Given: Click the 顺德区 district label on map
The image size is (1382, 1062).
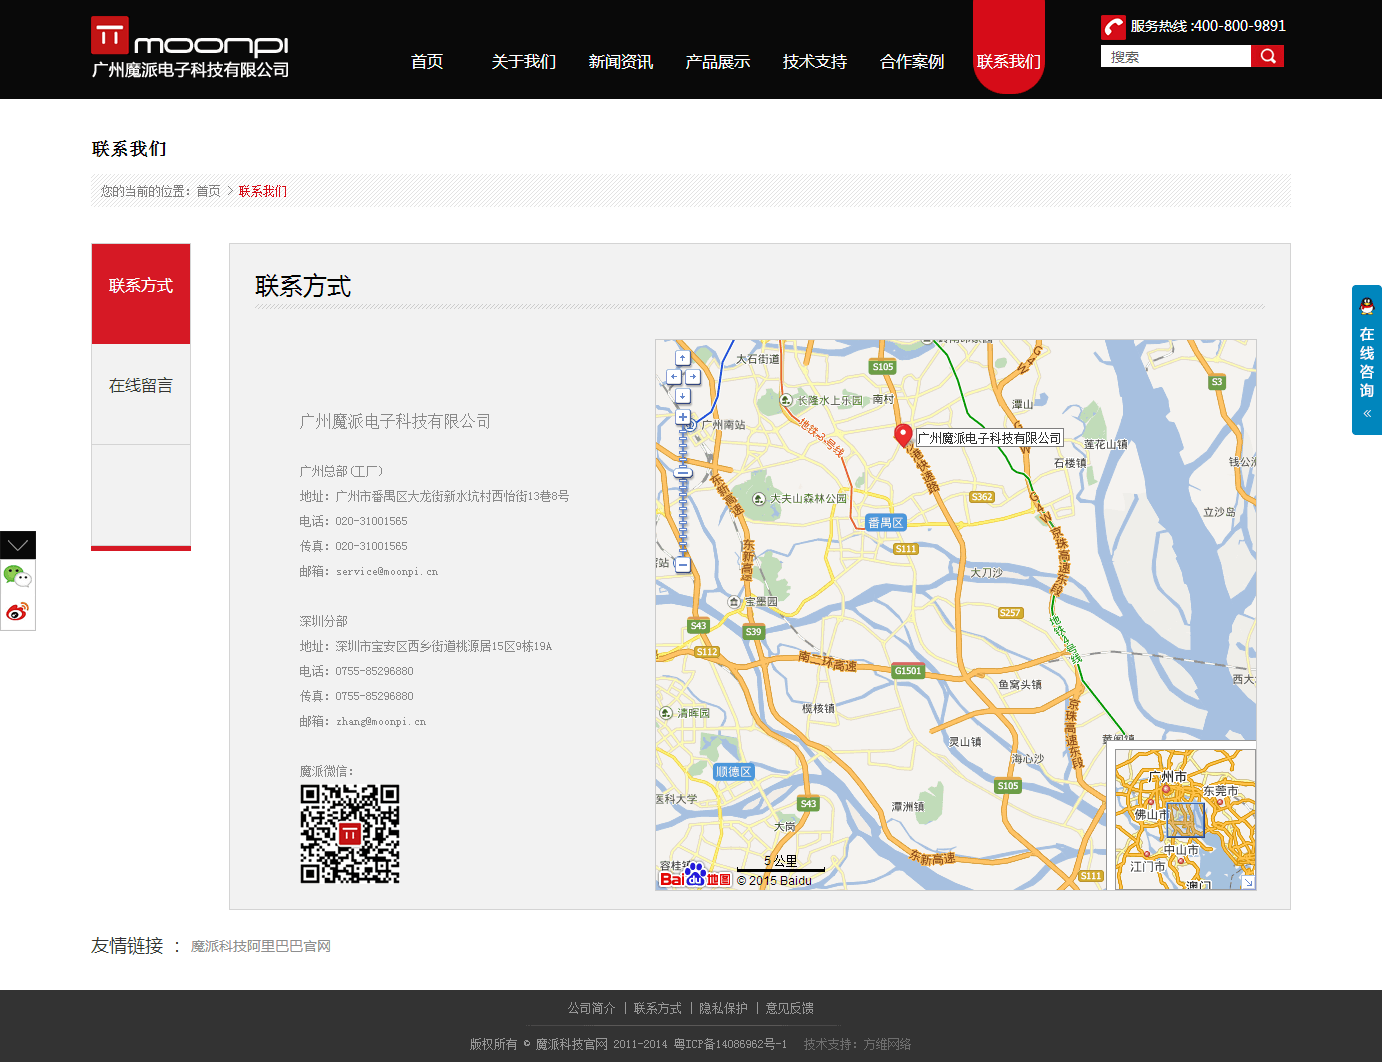Looking at the screenshot, I should (734, 772).
